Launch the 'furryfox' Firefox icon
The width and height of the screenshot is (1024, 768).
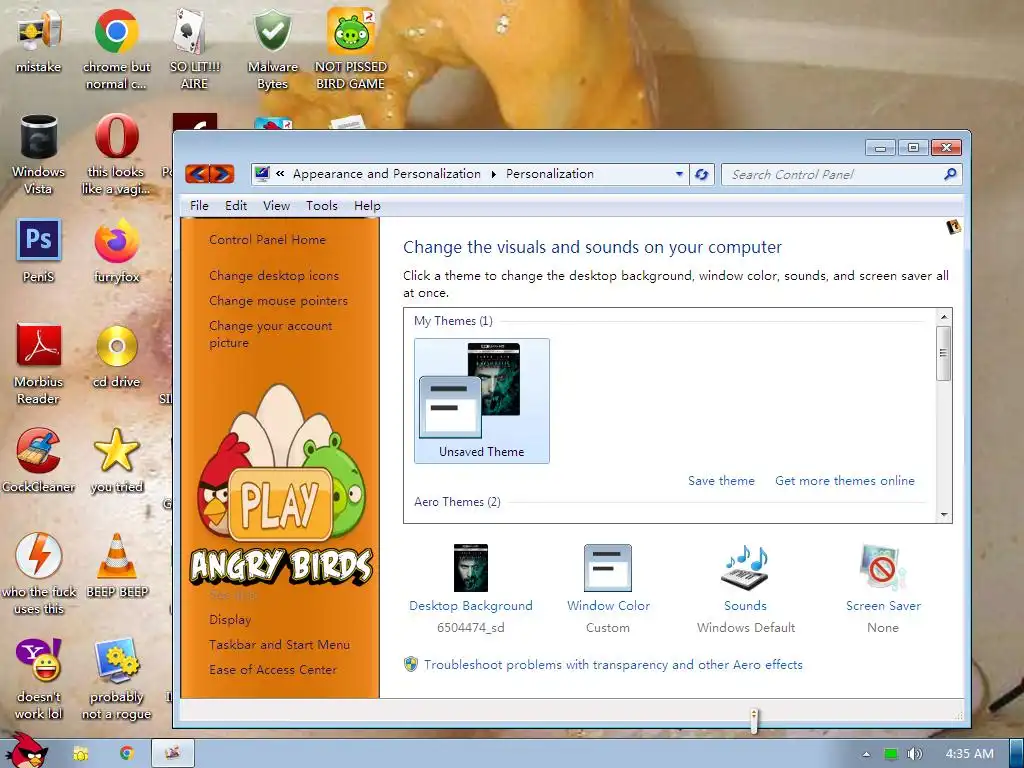pyautogui.click(x=116, y=251)
